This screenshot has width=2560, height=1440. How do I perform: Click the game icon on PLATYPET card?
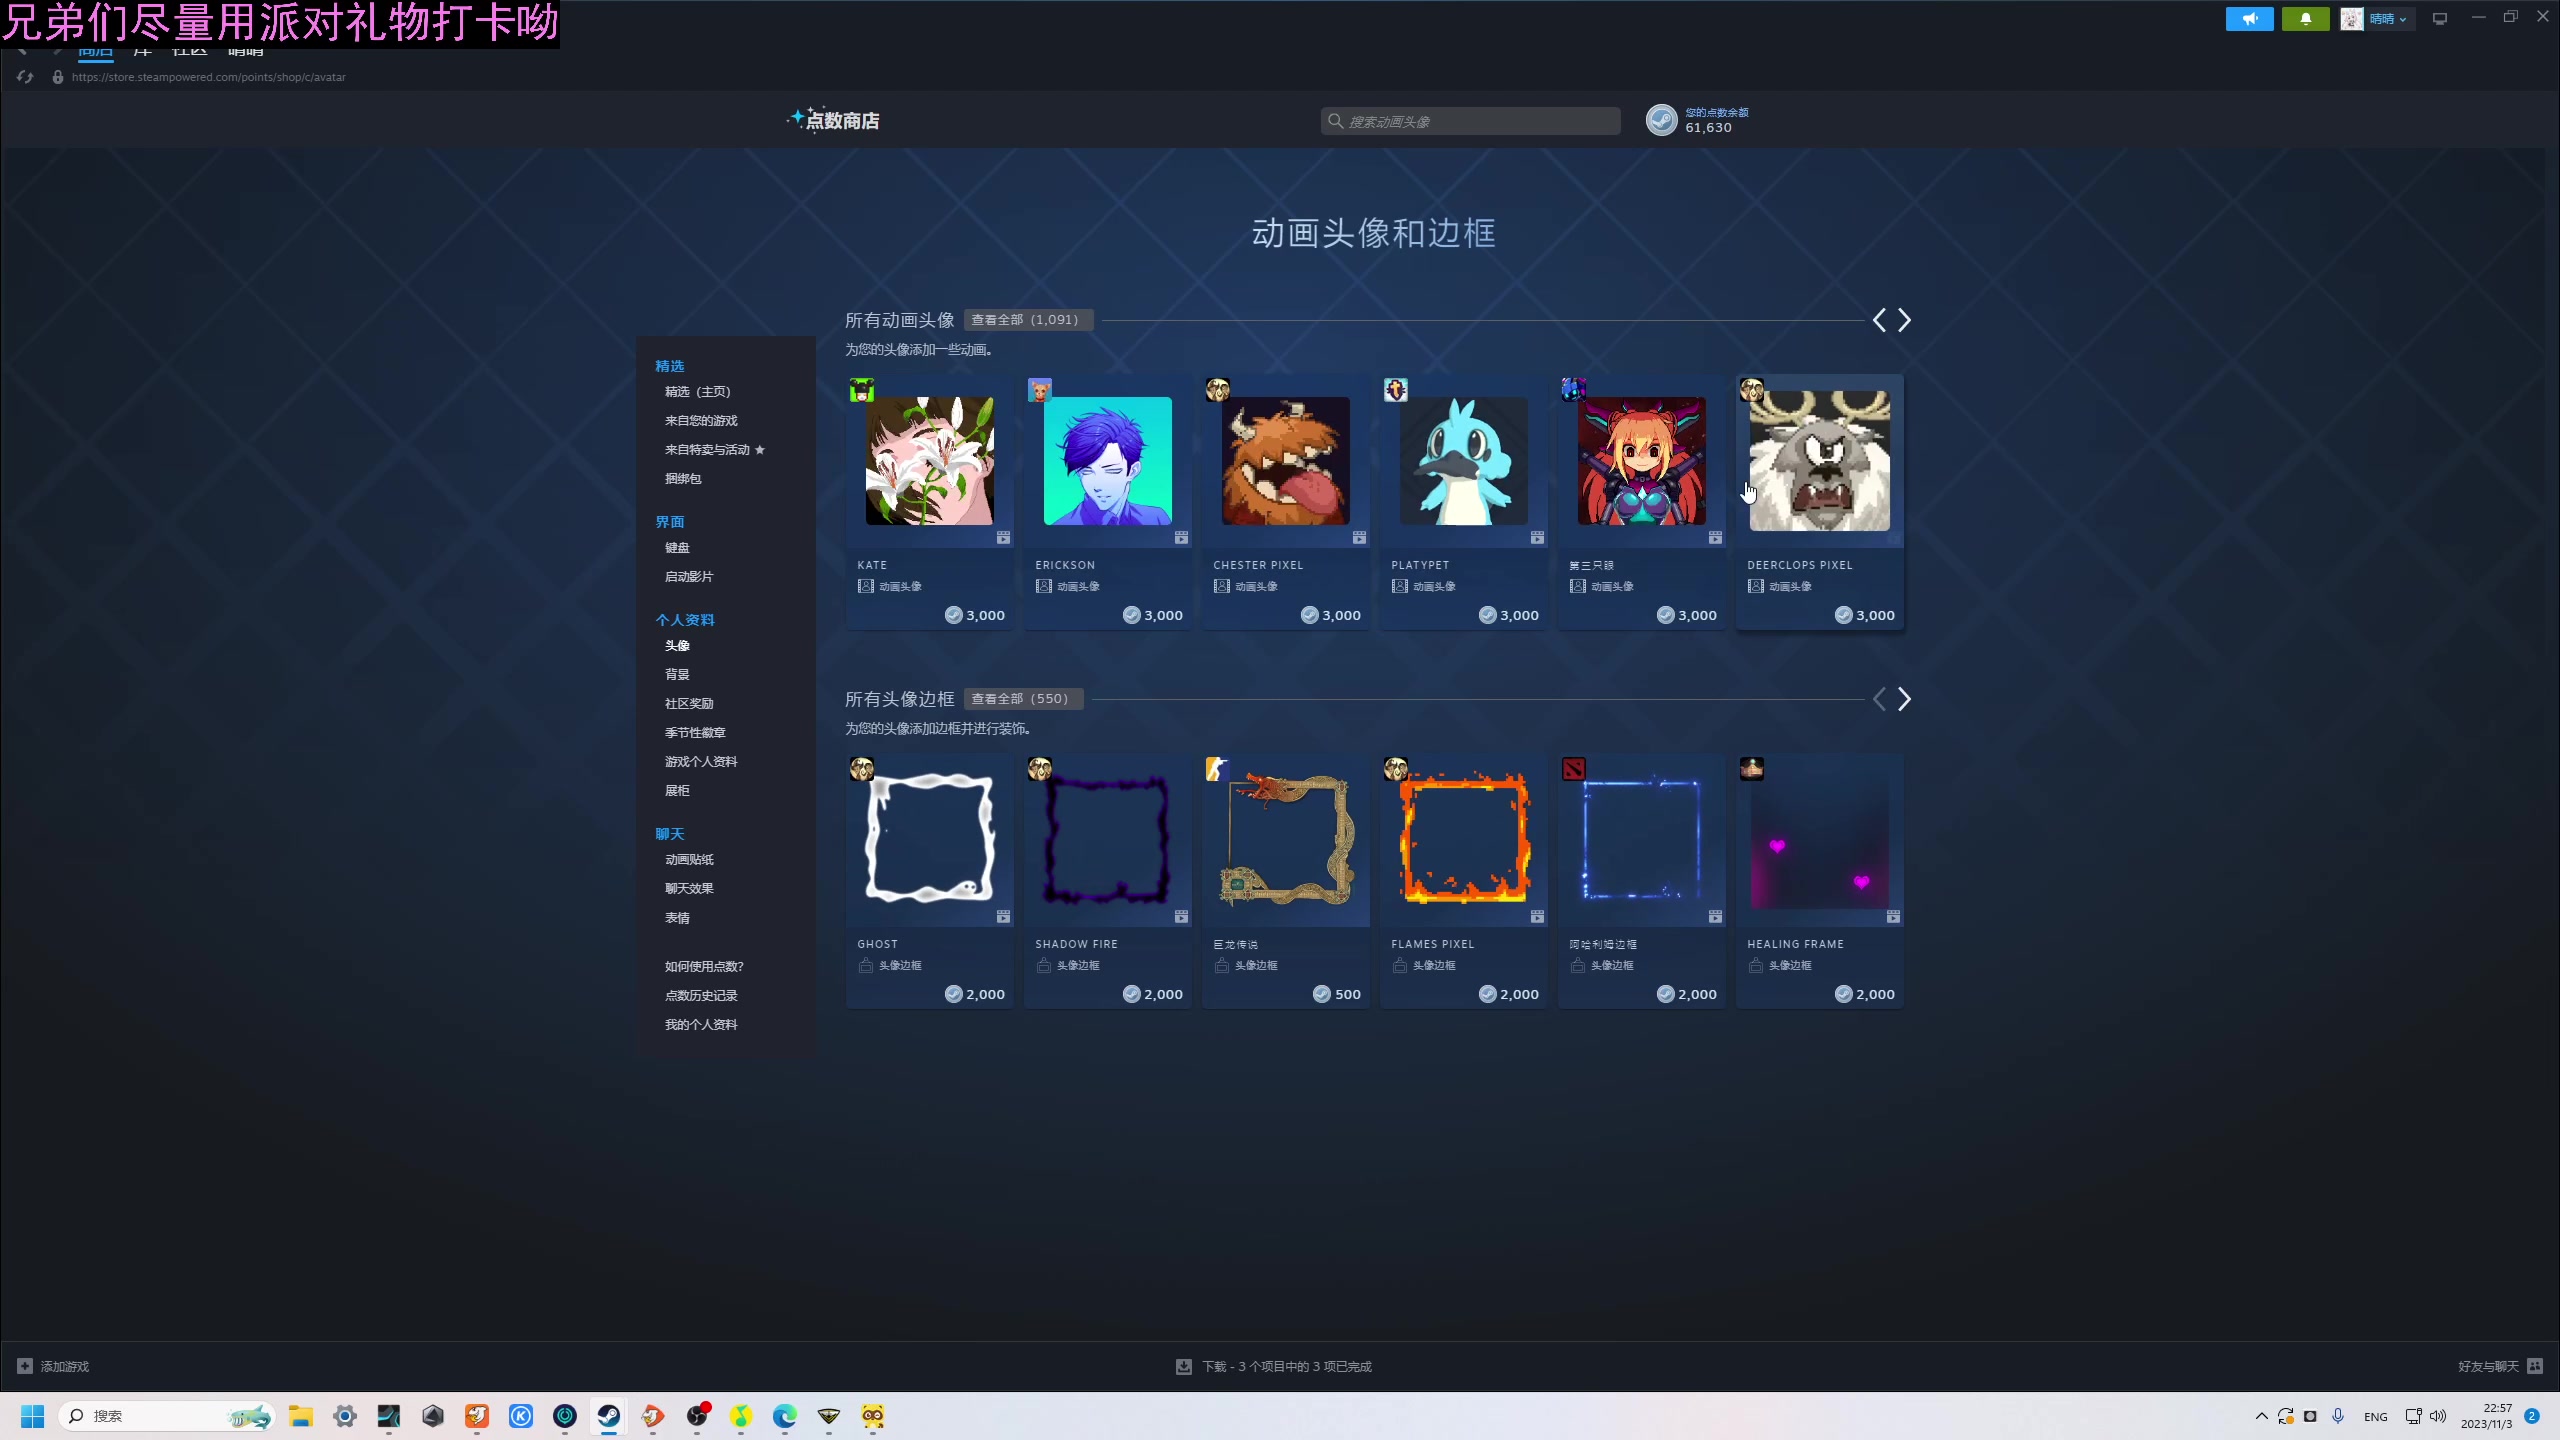tap(1395, 390)
